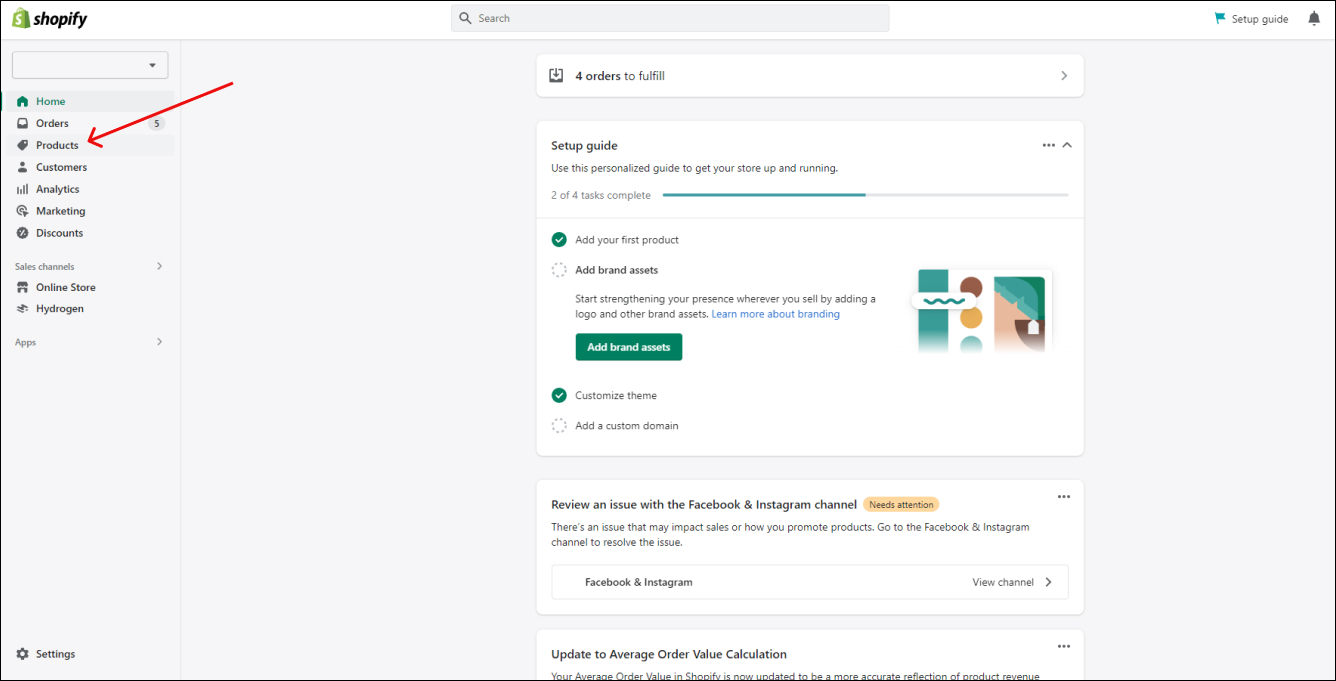Click the Orders inbox icon
This screenshot has width=1336, height=681.
(x=23, y=123)
